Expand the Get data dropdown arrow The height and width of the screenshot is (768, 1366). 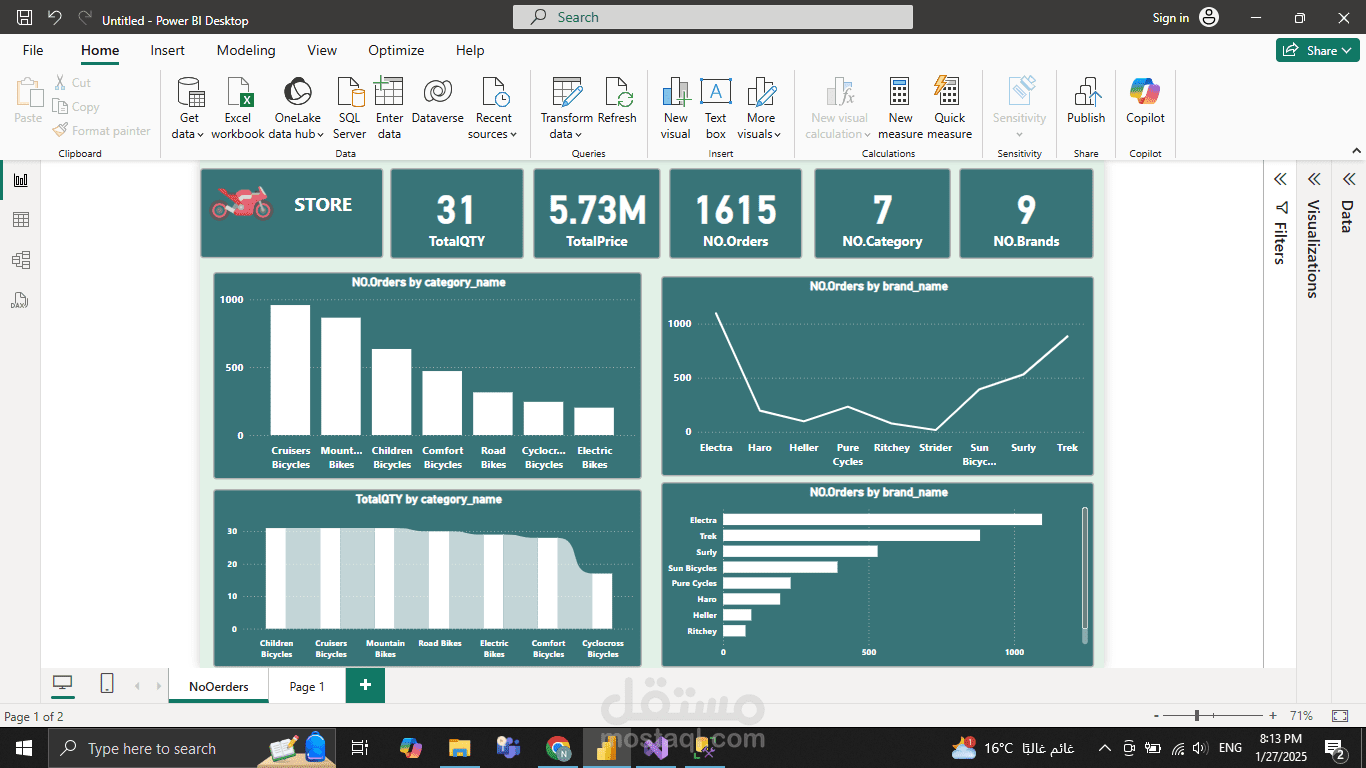(x=201, y=135)
